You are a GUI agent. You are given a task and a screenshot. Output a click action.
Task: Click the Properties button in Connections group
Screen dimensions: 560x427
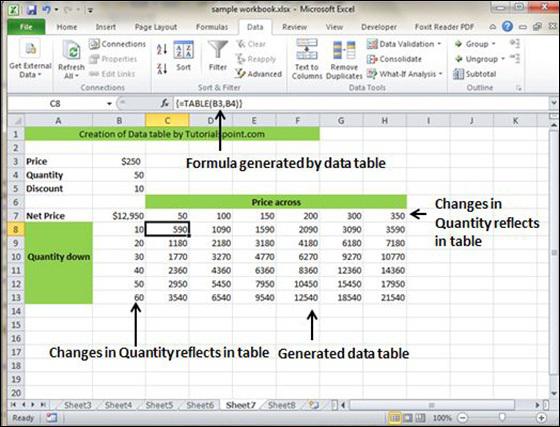pos(113,59)
